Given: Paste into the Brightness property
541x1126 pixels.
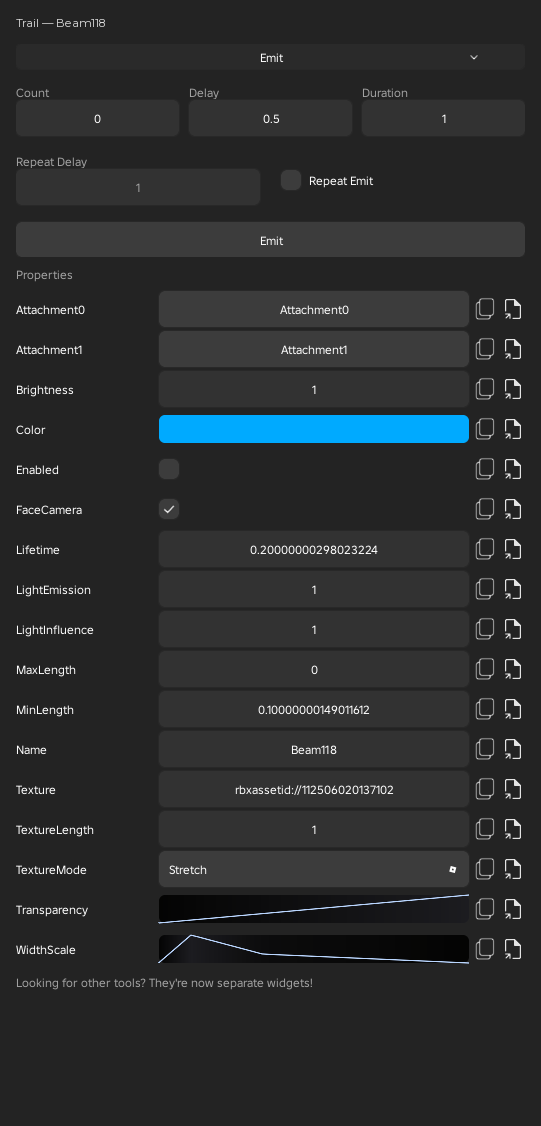Looking at the screenshot, I should click(x=512, y=389).
